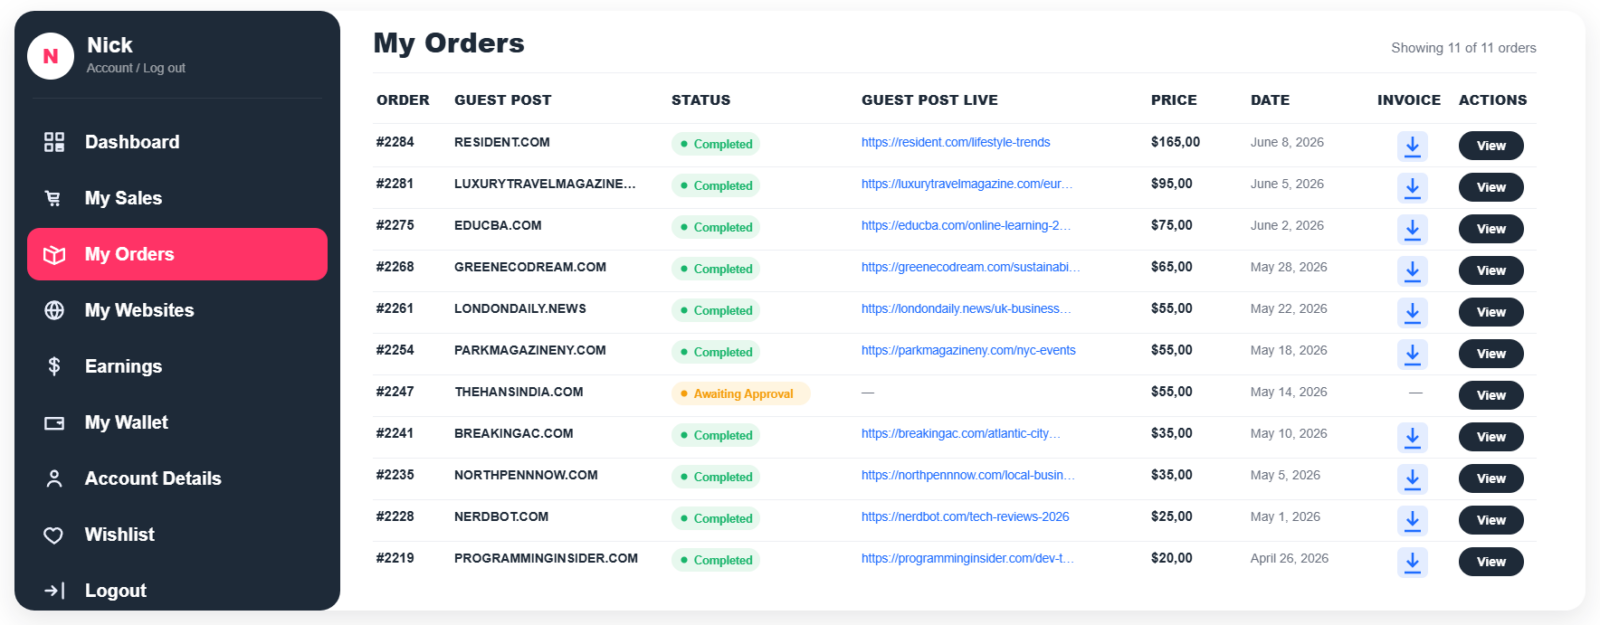Open the educba.com online-learning link
The height and width of the screenshot is (625, 1600).
(x=966, y=225)
